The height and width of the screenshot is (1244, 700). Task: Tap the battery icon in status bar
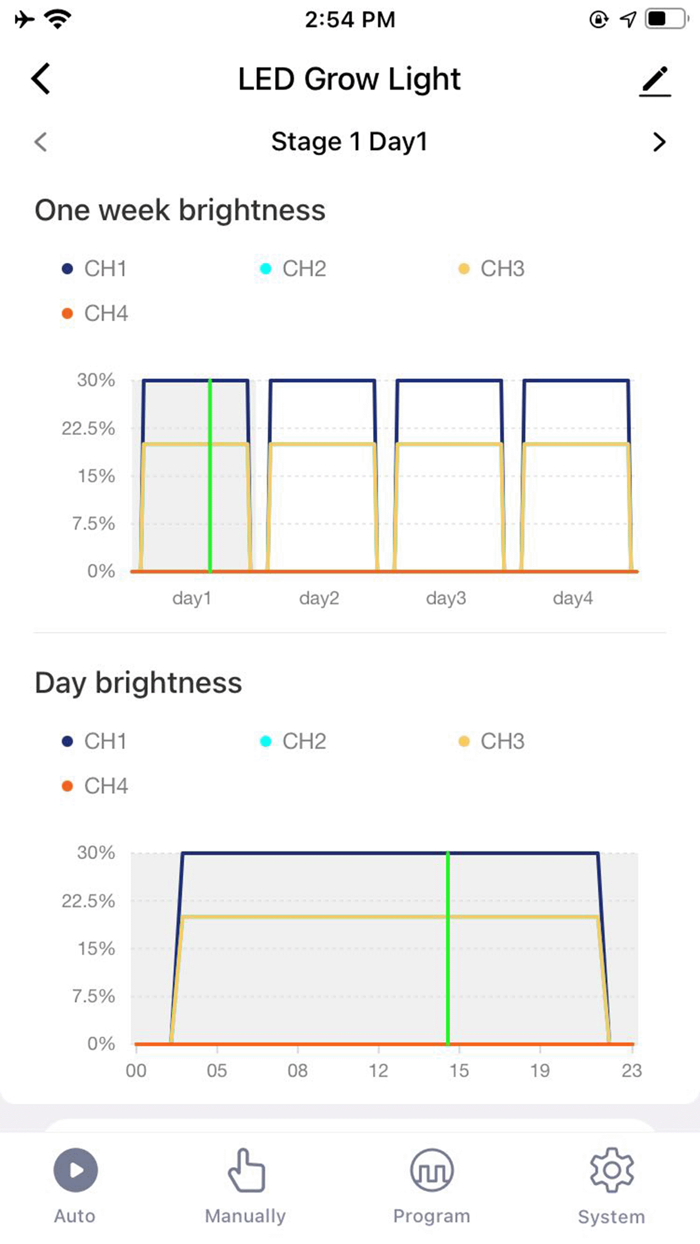667,19
